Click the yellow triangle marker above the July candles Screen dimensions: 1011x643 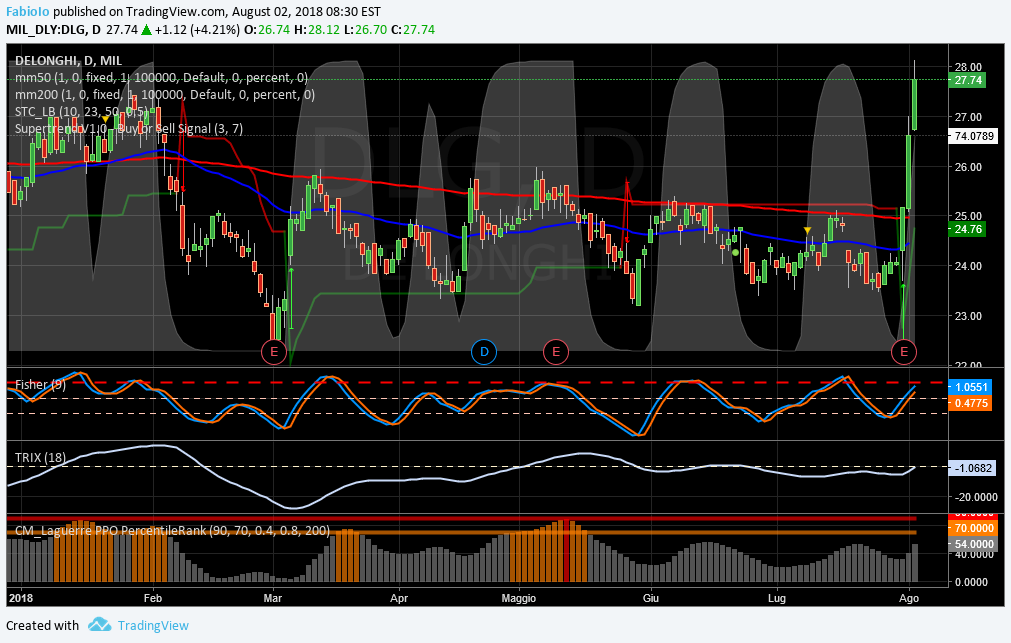[x=807, y=230]
